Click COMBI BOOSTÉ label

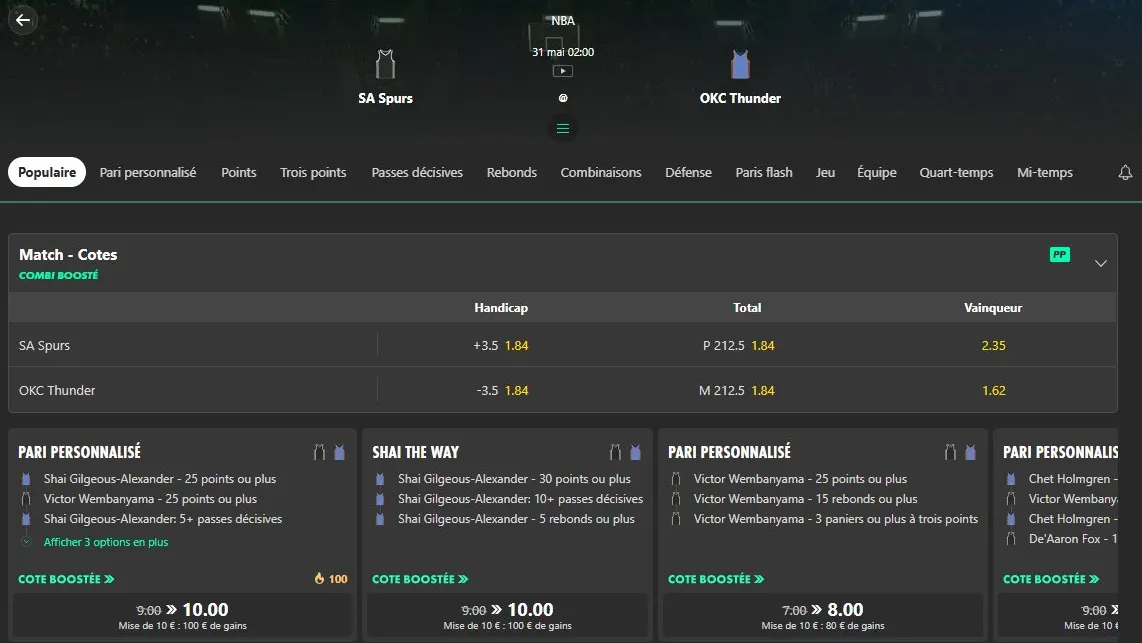(x=58, y=275)
